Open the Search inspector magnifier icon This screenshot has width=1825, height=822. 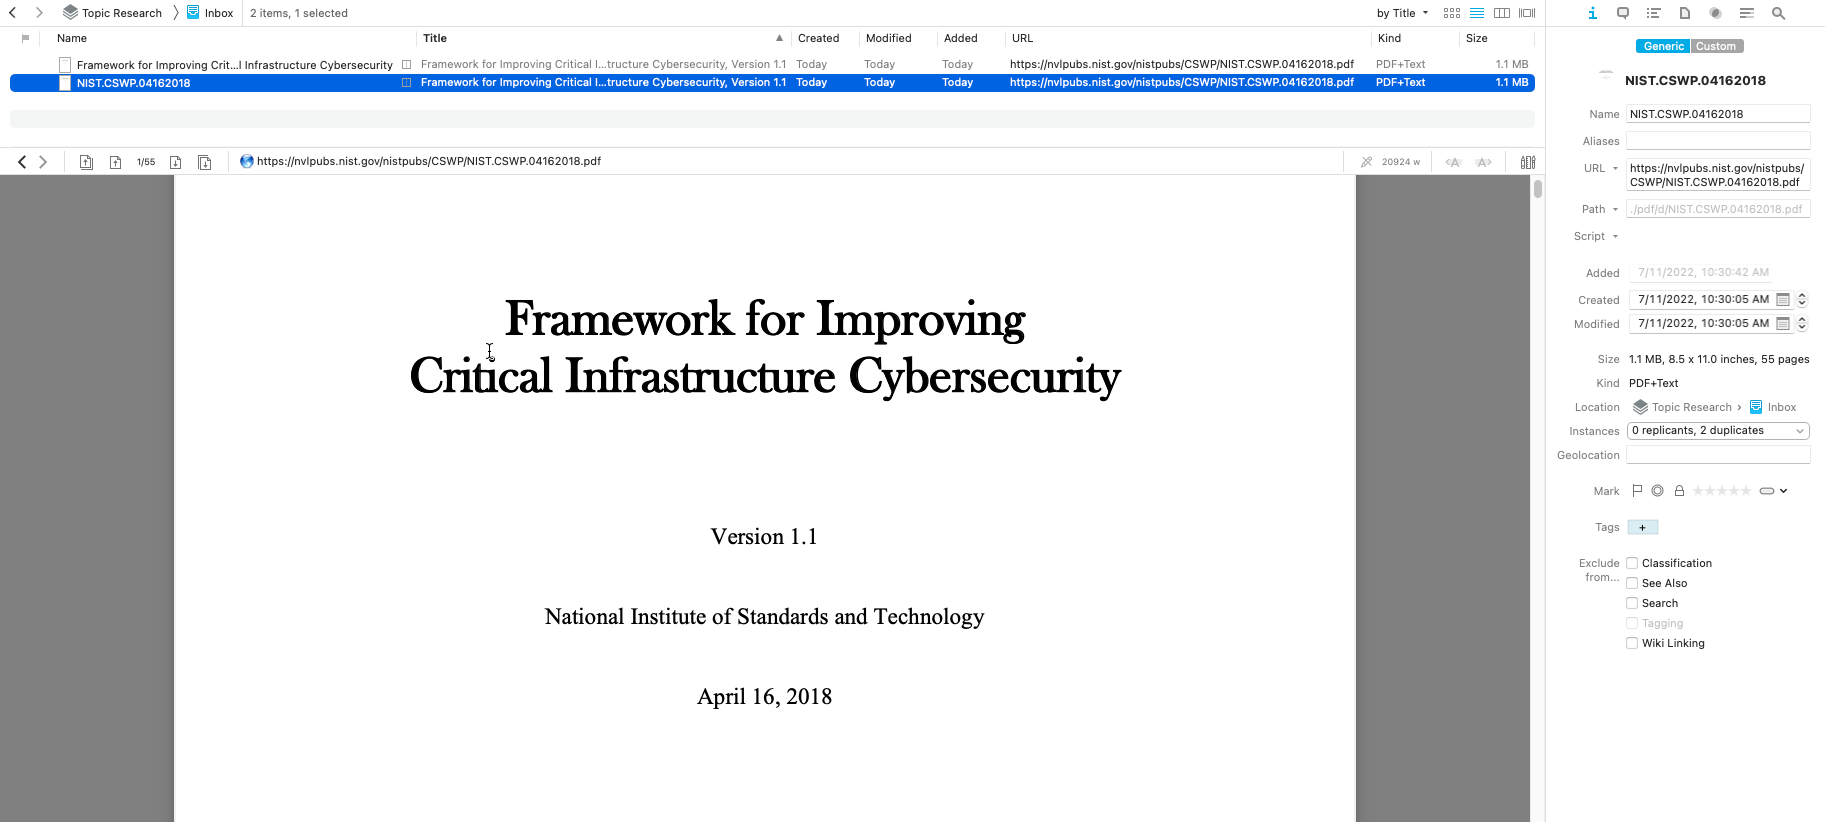click(1778, 13)
